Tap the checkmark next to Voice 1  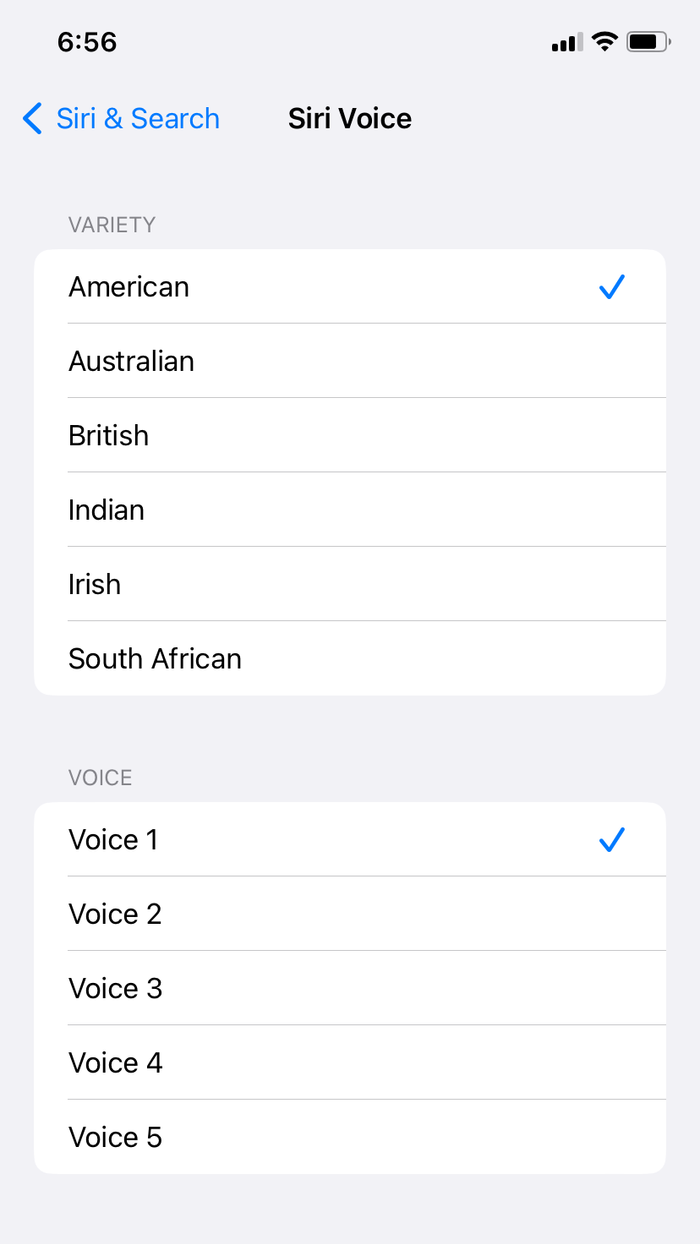(x=612, y=840)
